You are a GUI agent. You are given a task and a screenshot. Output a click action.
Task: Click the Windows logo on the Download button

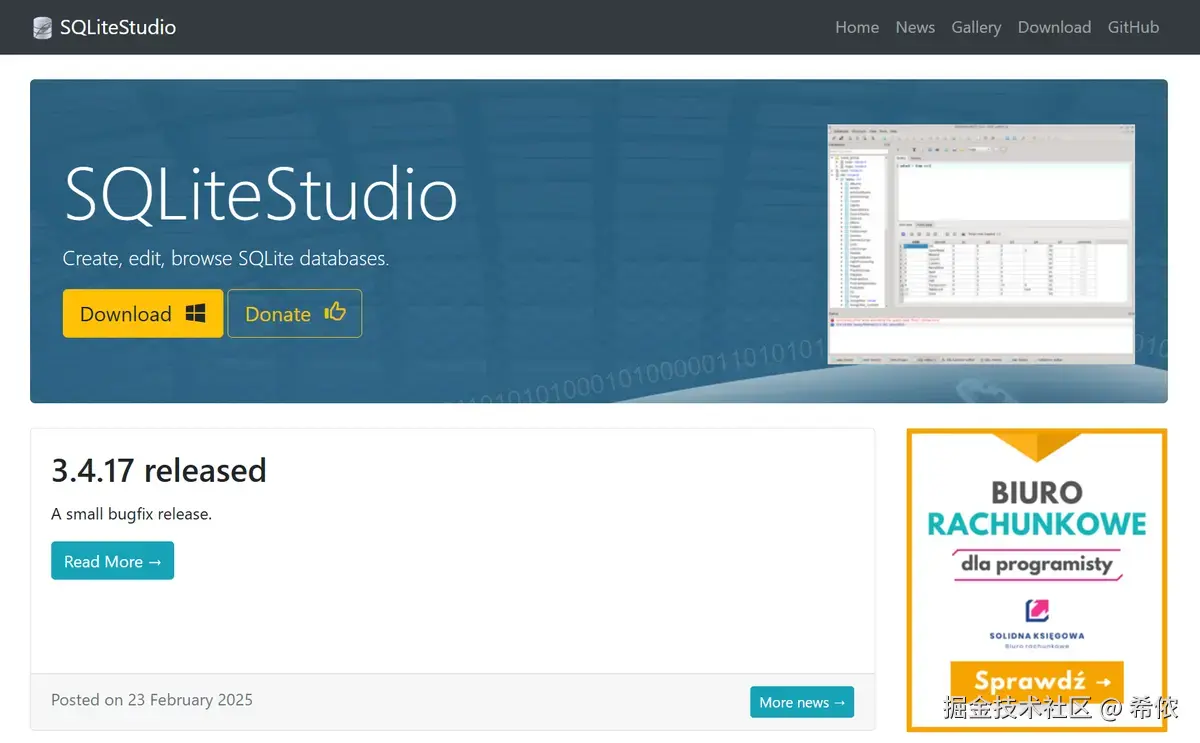[195, 313]
